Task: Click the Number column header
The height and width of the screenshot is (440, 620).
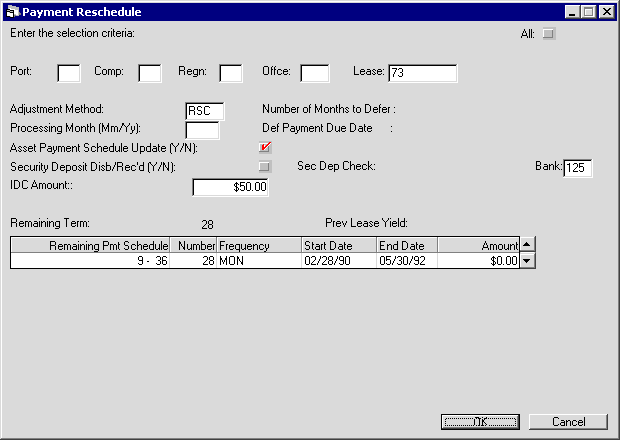Action: [193, 245]
